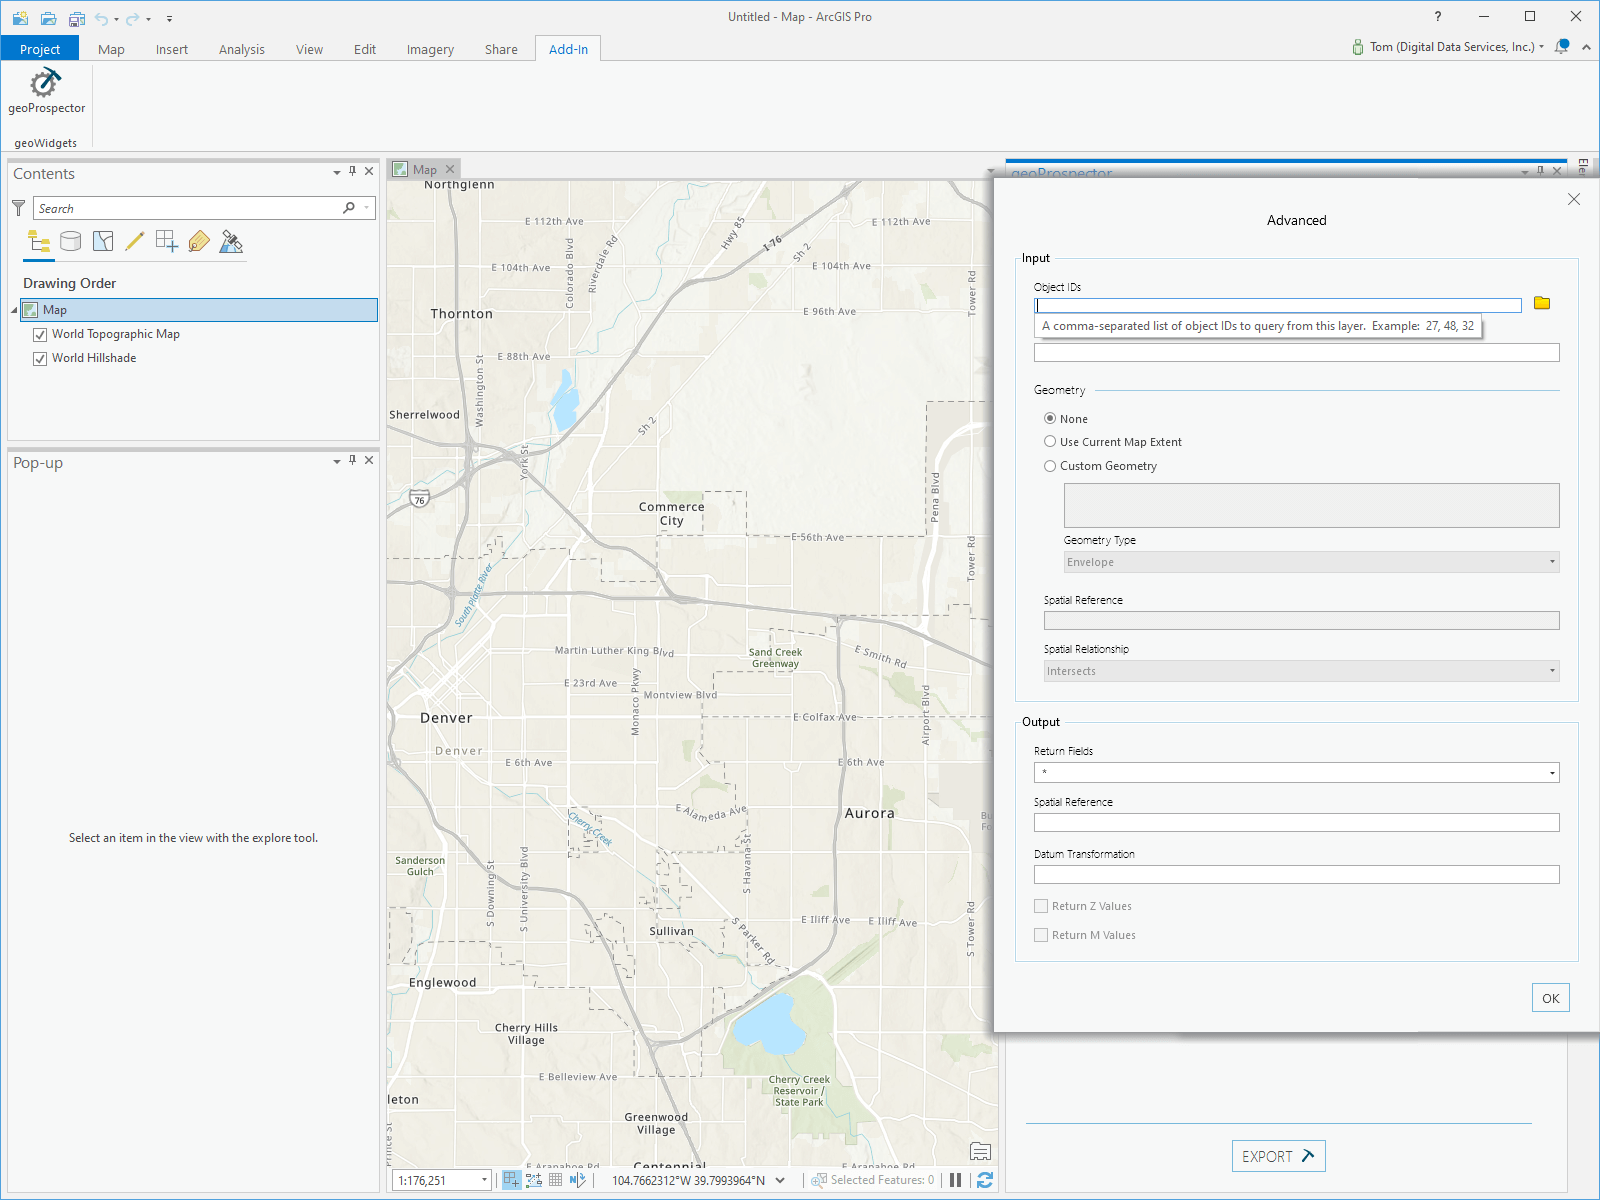Open the filter icon in Contents
This screenshot has height=1200, width=1600.
click(x=18, y=208)
